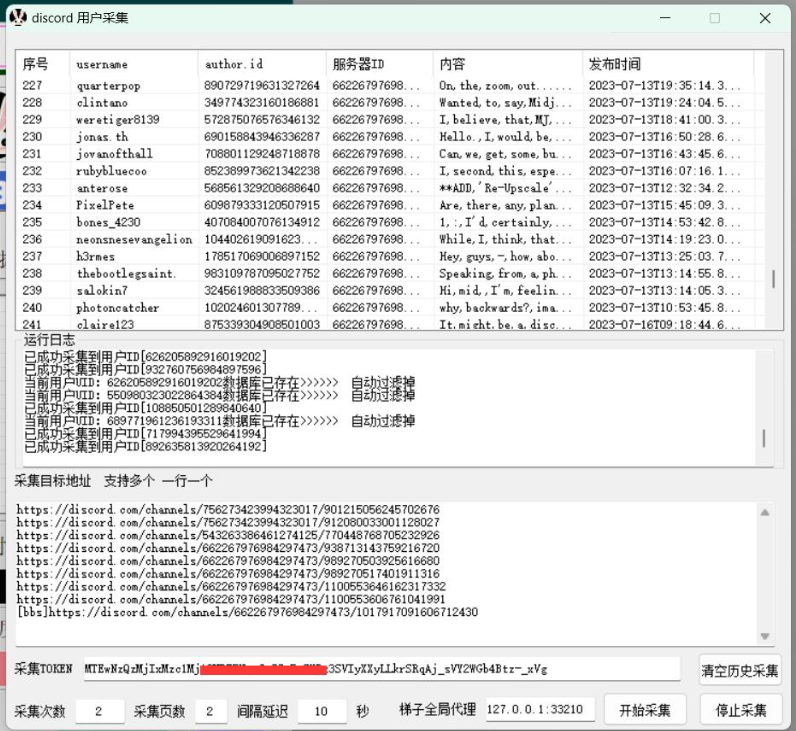Image resolution: width=796 pixels, height=731 pixels.
Task: Click log line with ID 932760756984897596
Action: pos(145,370)
